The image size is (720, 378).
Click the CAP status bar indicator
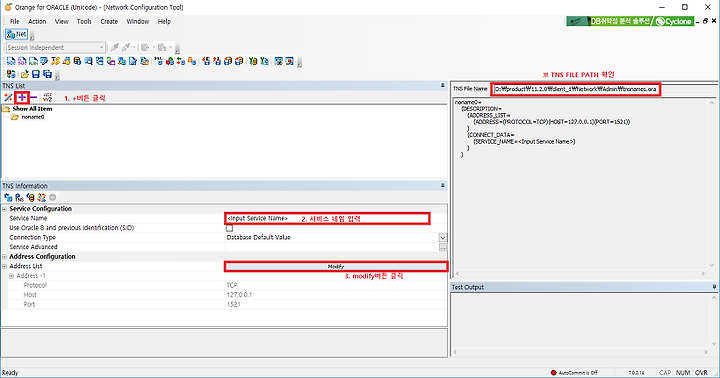[x=665, y=372]
